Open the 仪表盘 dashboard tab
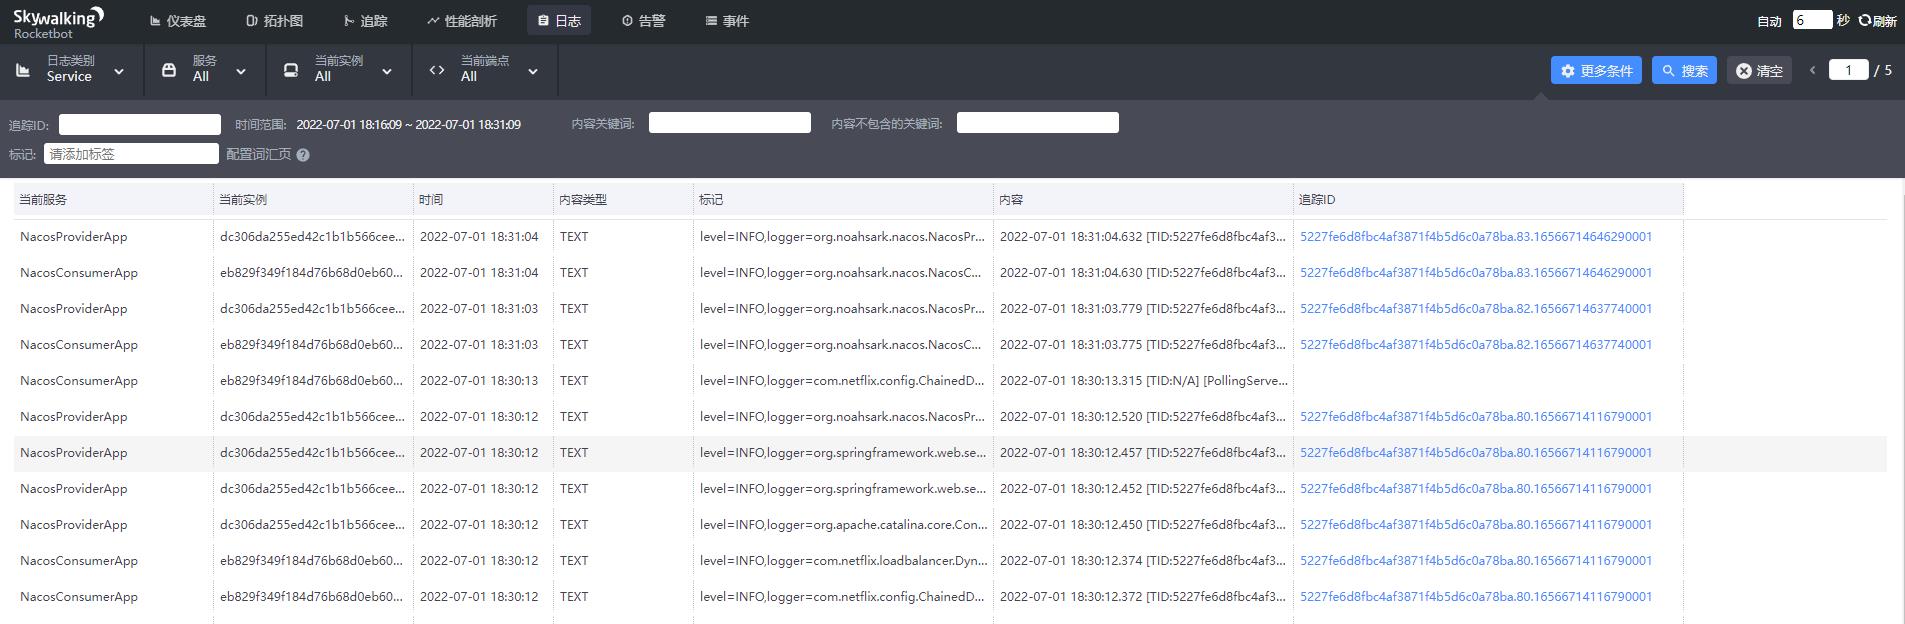This screenshot has height=624, width=1905. tap(178, 21)
